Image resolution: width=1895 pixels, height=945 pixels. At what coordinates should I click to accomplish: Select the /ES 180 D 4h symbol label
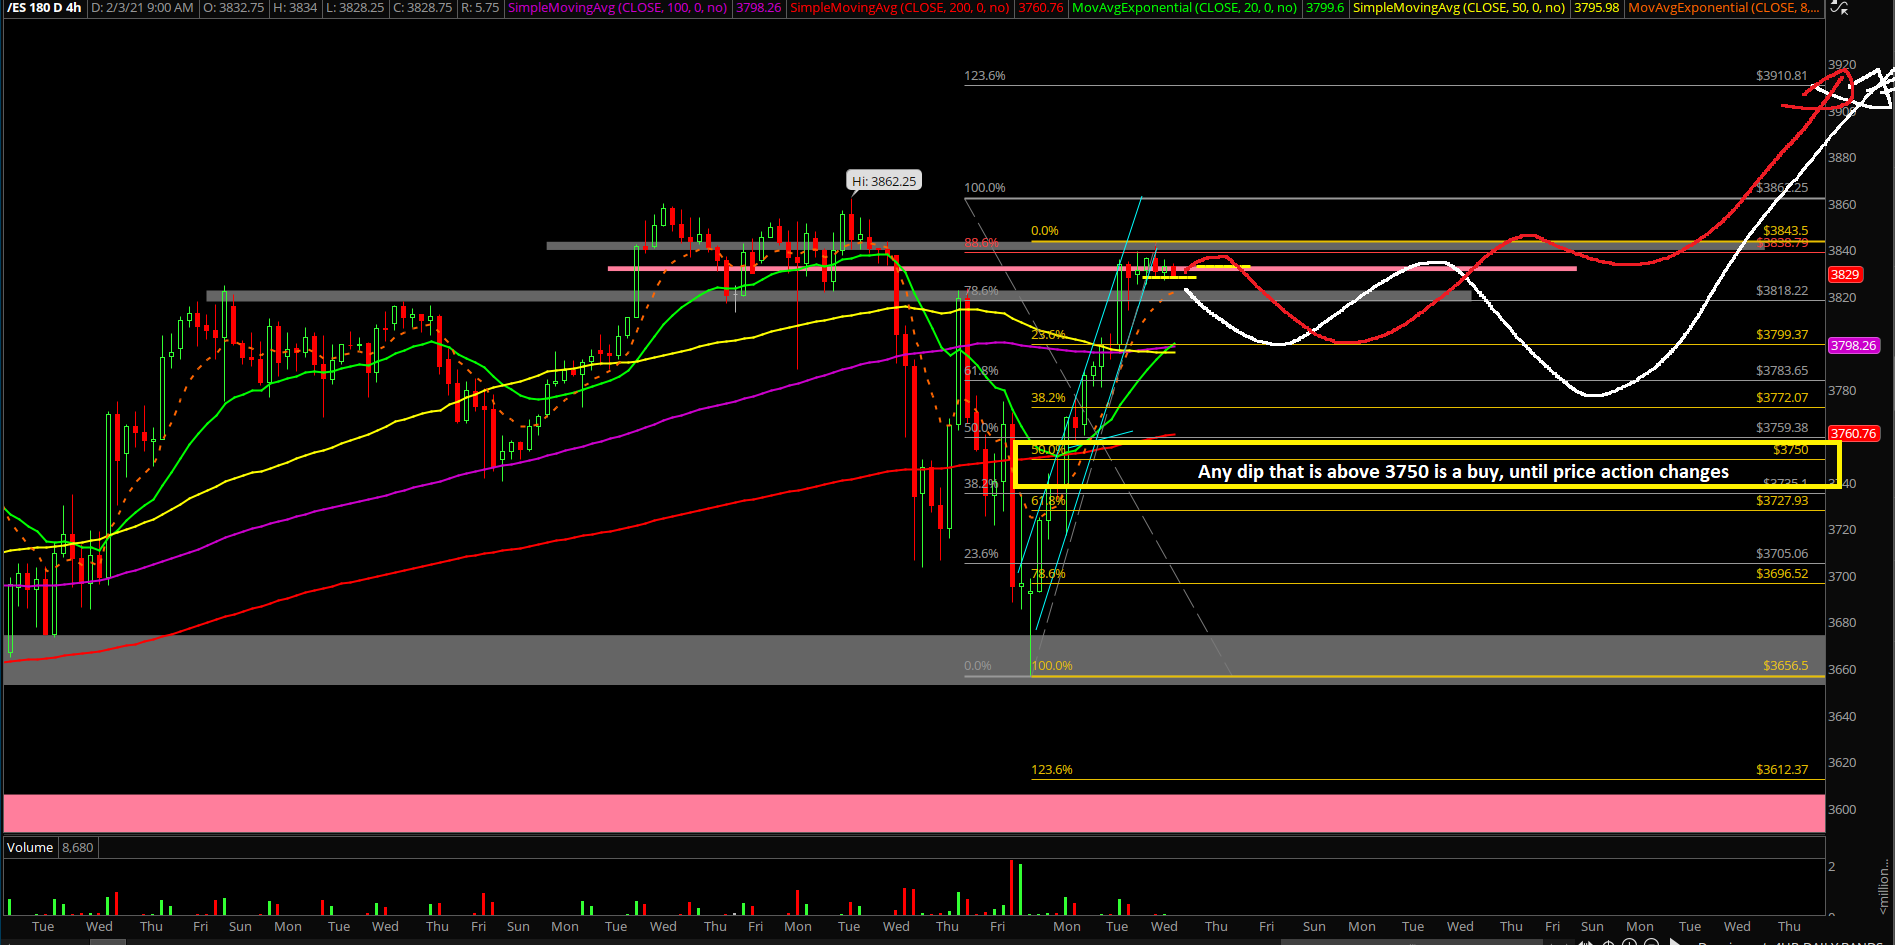[45, 8]
